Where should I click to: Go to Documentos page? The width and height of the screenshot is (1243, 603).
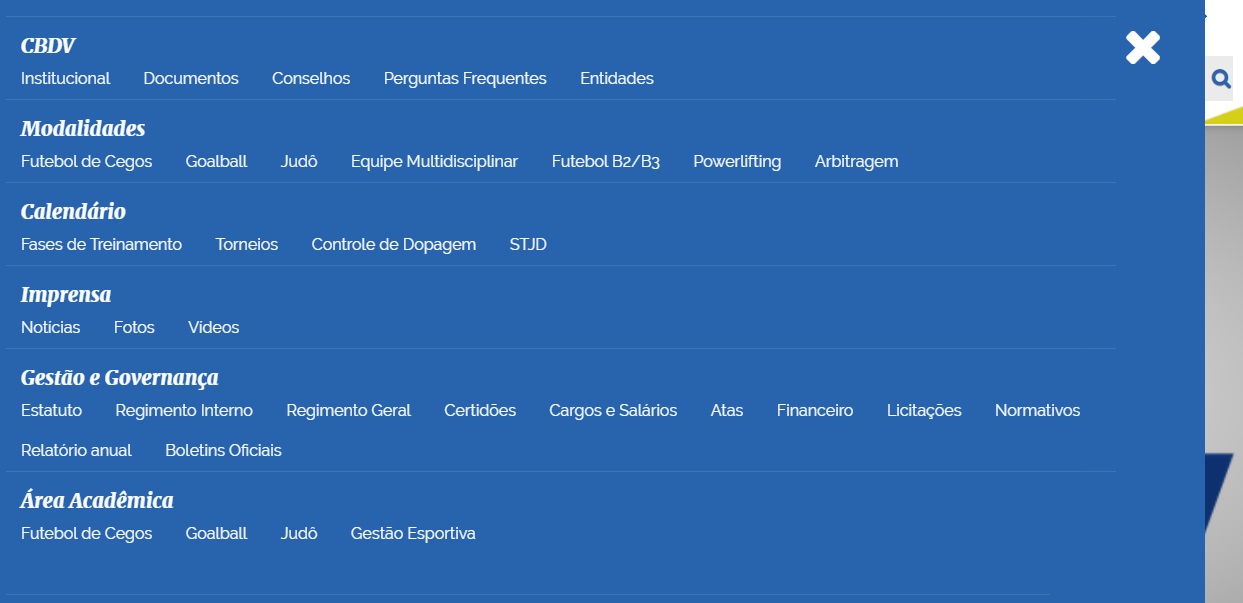pos(191,78)
